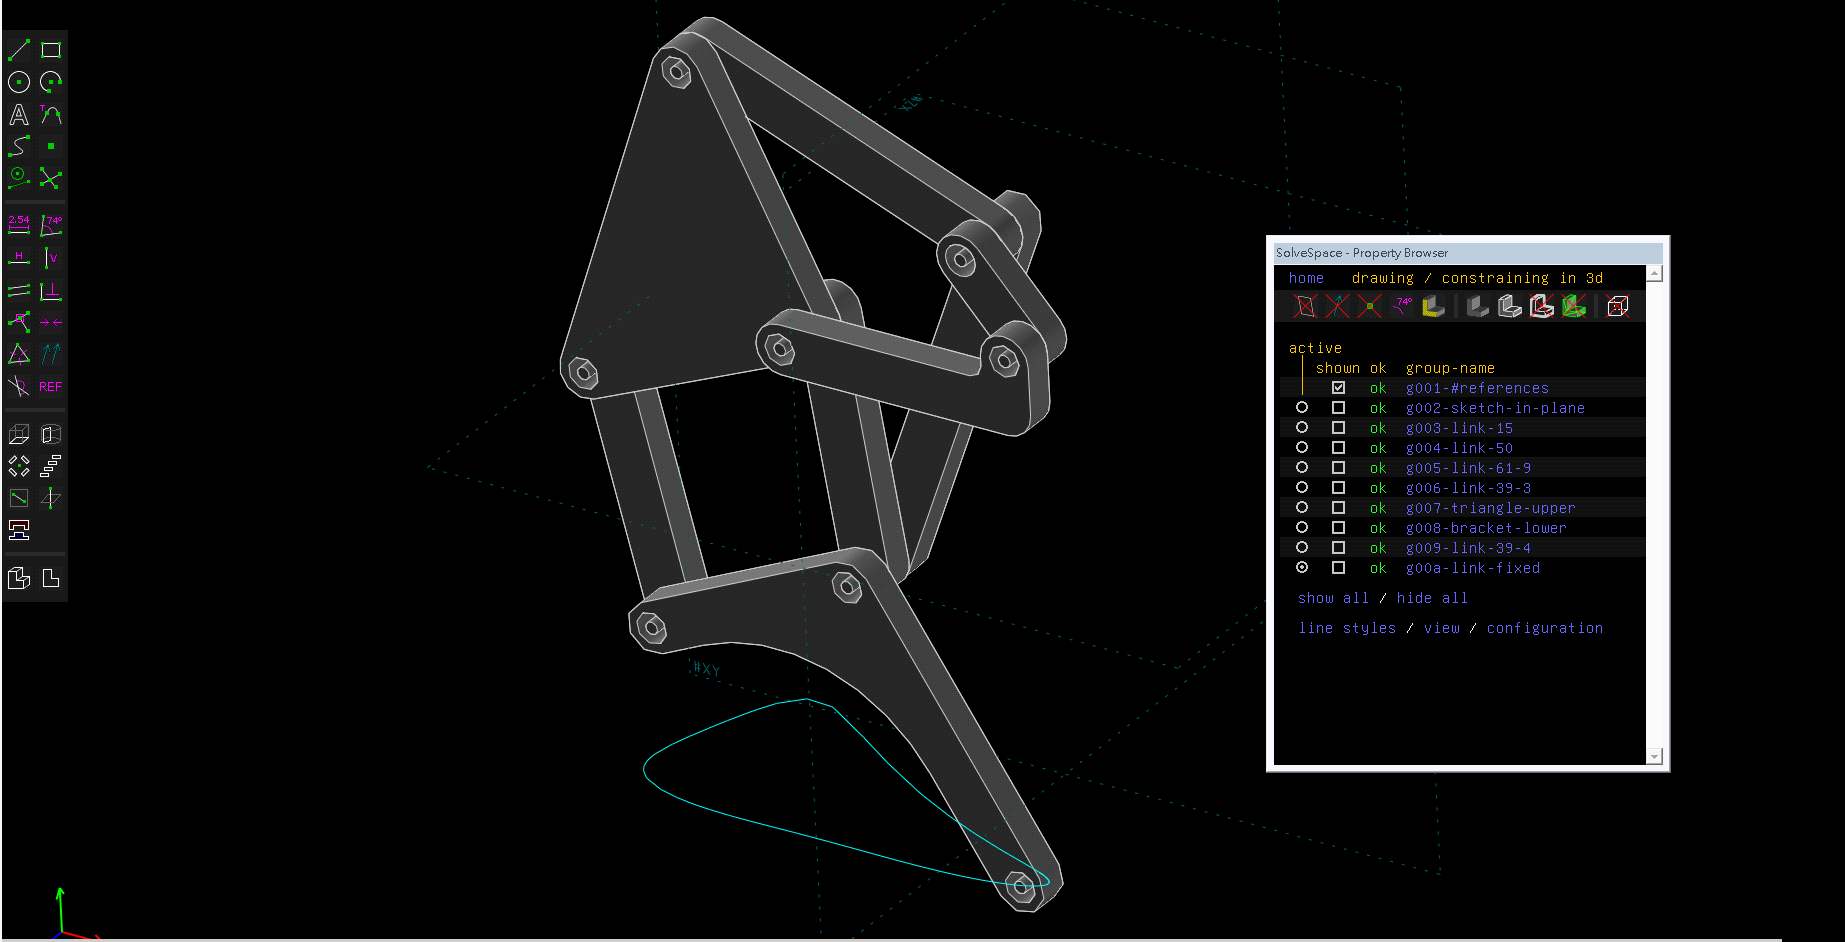Apply the distance/diameter constraint tool
Viewport: 1845px width, 942px height.
[x=19, y=224]
